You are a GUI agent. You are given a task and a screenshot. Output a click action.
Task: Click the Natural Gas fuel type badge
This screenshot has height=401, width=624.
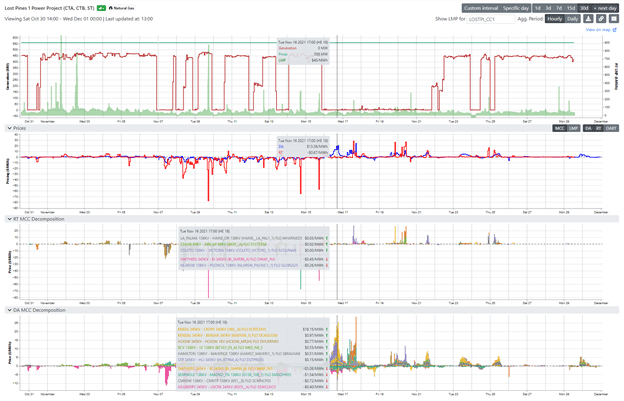[122, 8]
